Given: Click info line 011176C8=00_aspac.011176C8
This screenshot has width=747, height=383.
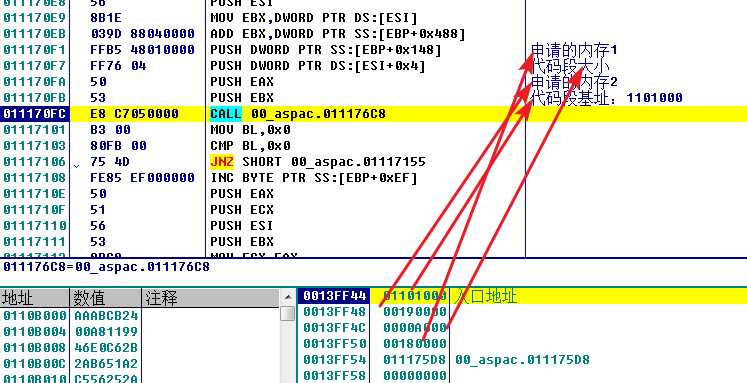Looking at the screenshot, I should click(106, 267).
